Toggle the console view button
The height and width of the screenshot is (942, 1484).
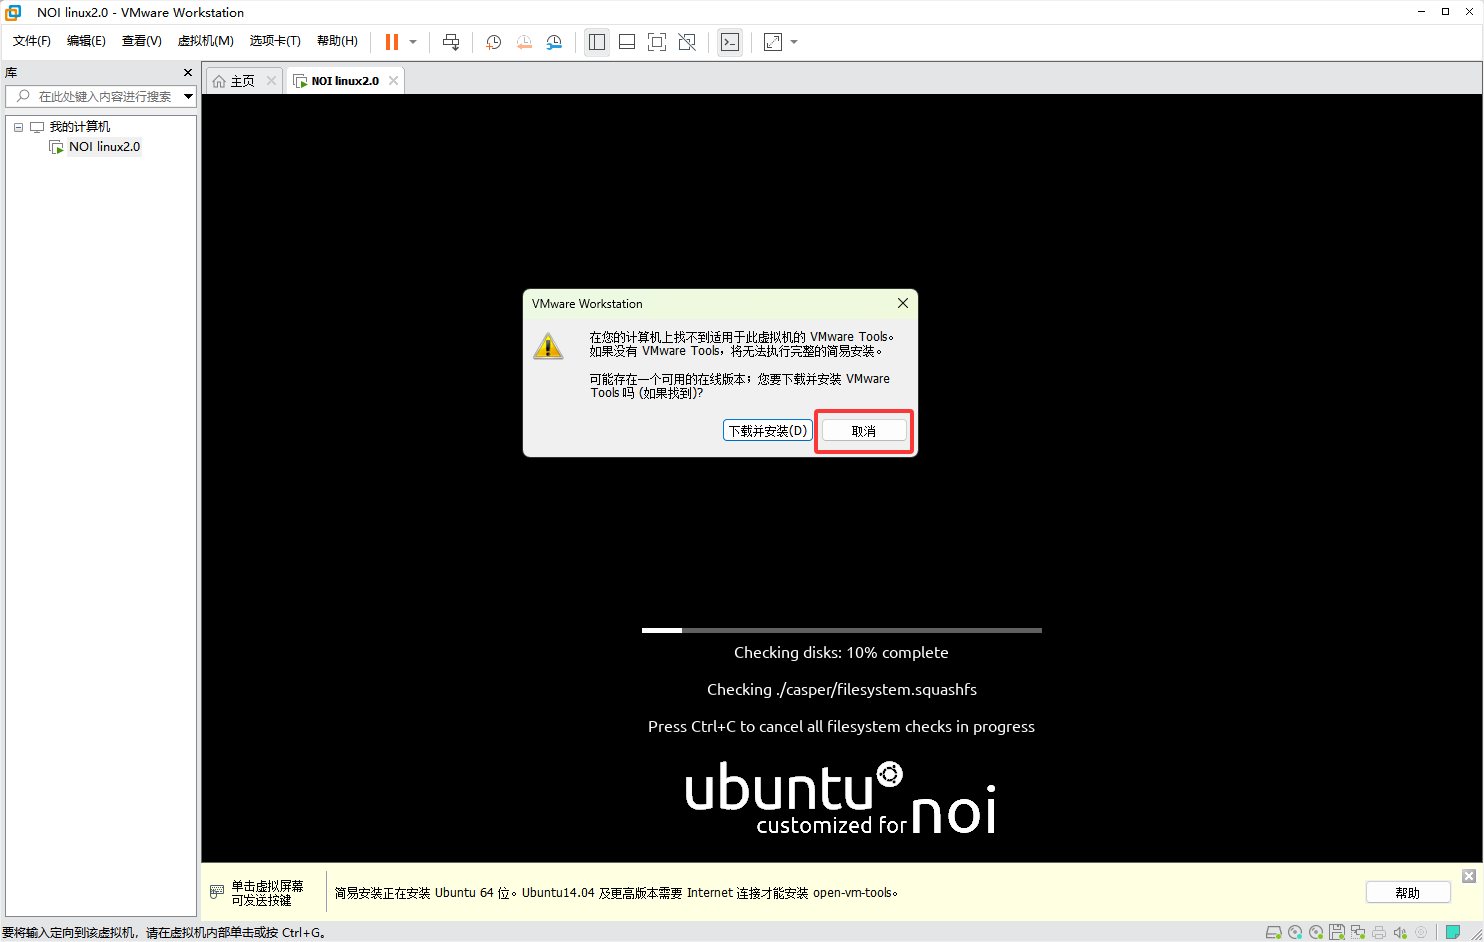click(730, 42)
